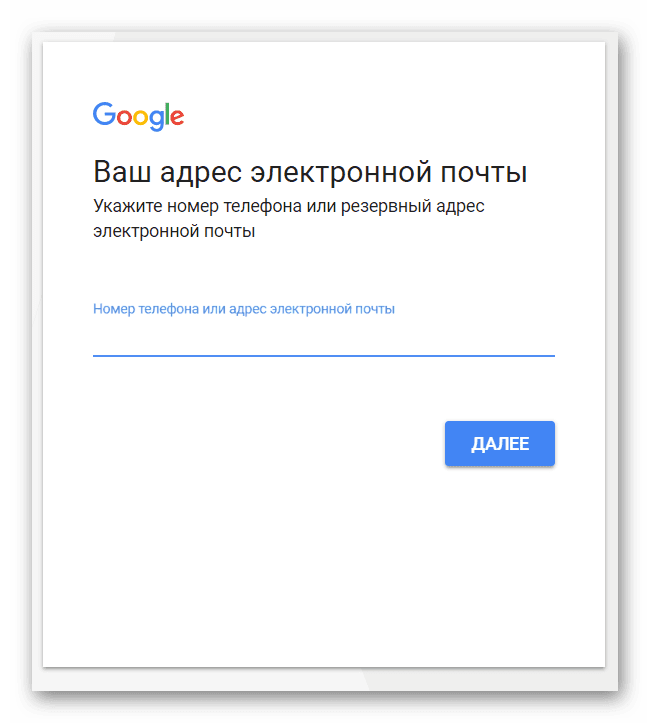This screenshot has height=723, width=650.
Task: Click the subtitle's second line электронной почты
Action: point(174,231)
